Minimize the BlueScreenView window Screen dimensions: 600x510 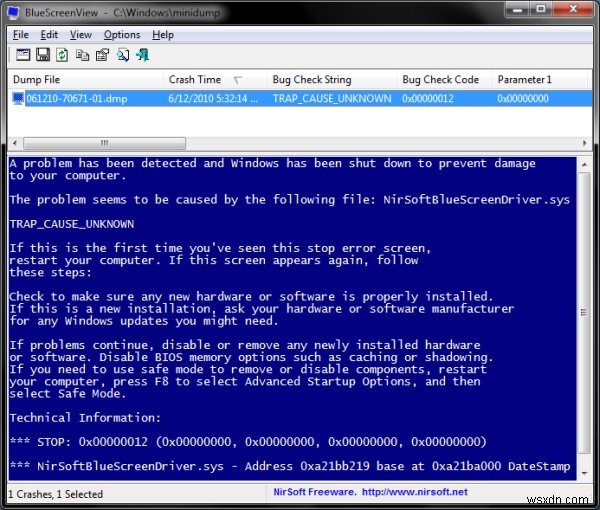point(518,9)
